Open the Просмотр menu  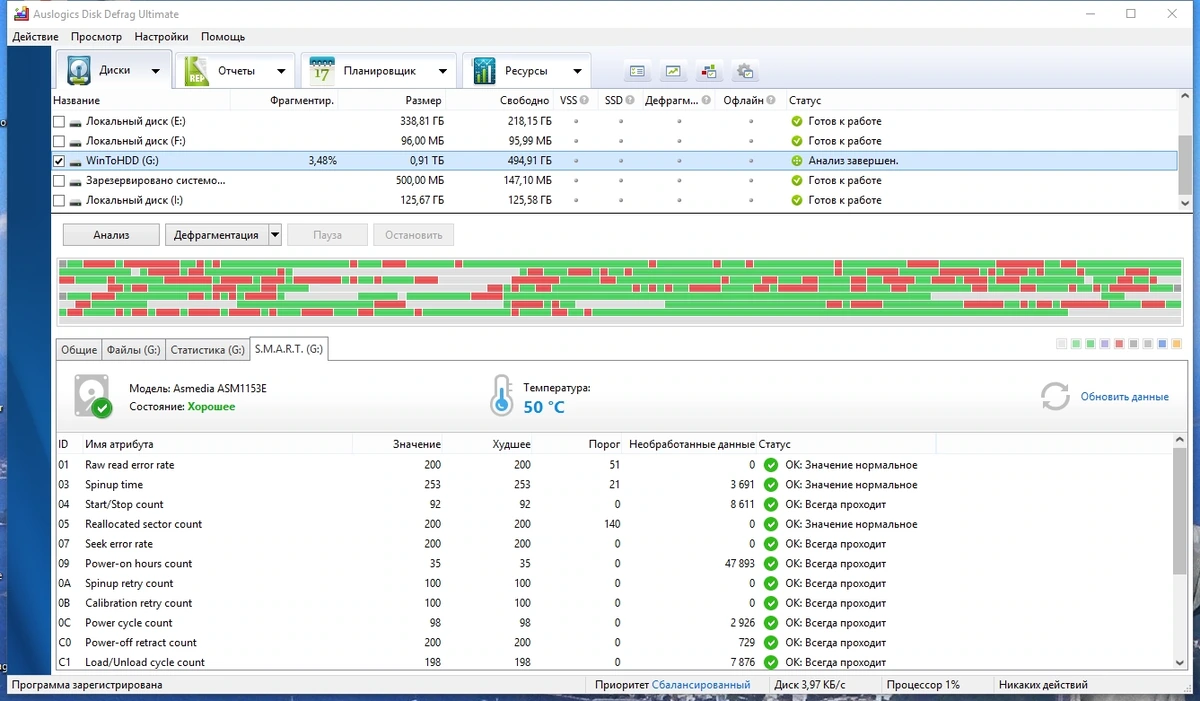click(x=96, y=37)
